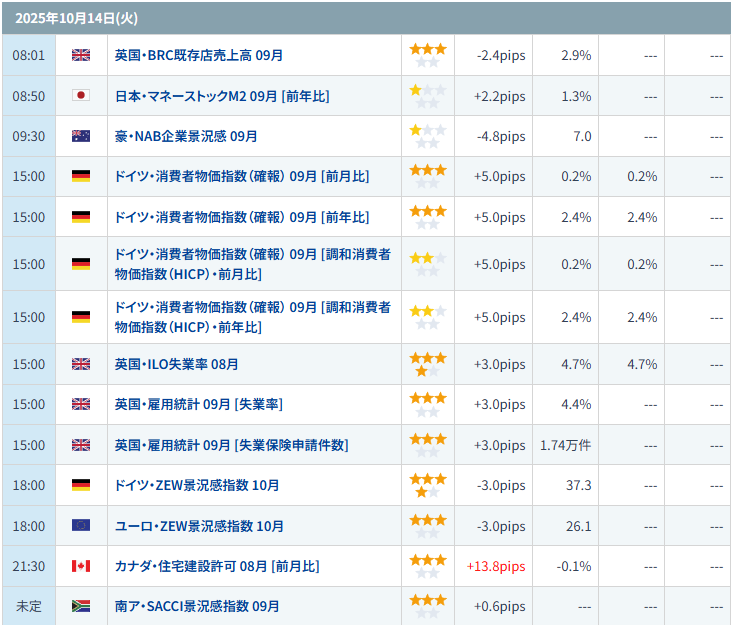
Task: Click the Canada flag icon
Action: [x=81, y=566]
